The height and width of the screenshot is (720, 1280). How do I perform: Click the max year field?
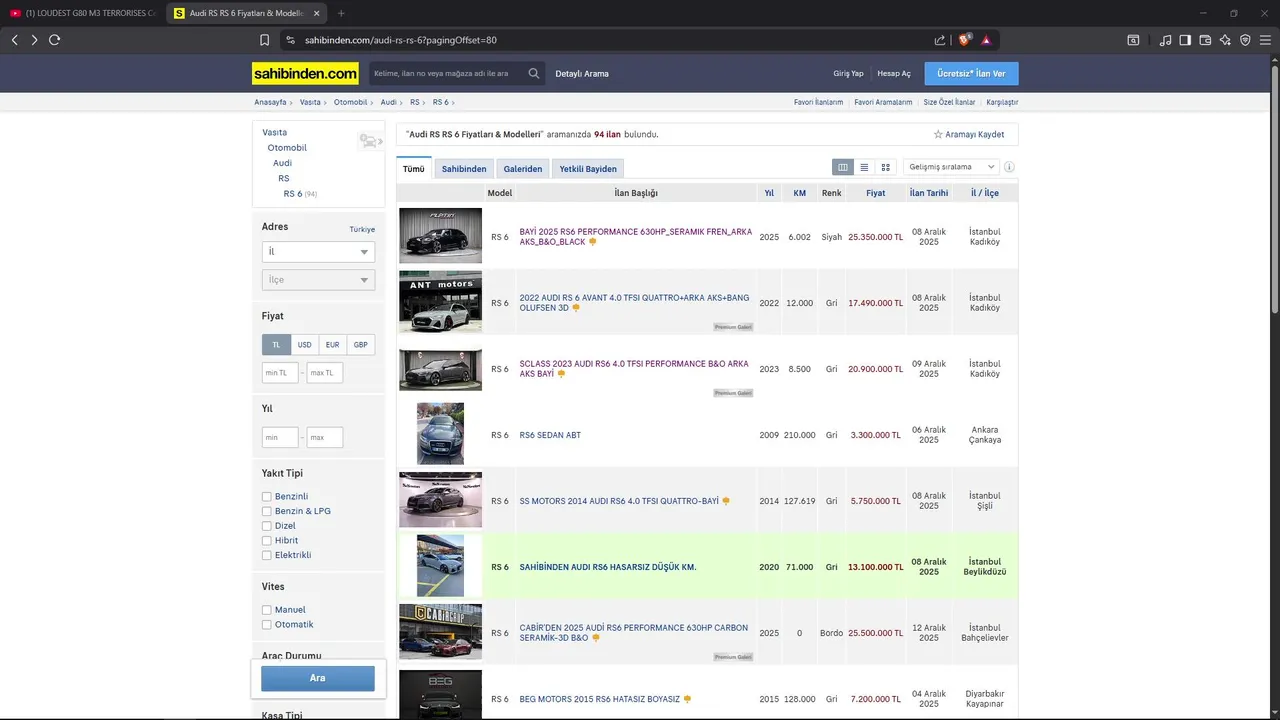pos(325,437)
